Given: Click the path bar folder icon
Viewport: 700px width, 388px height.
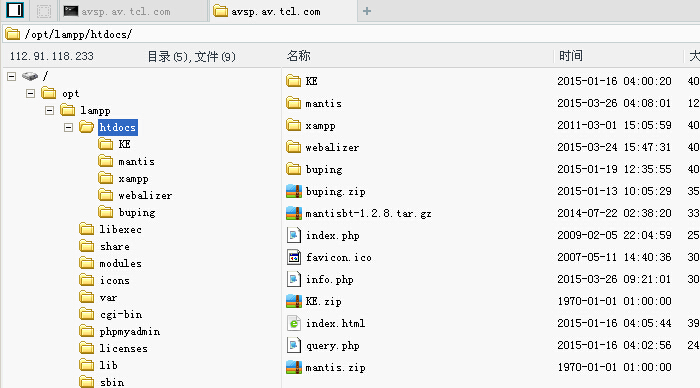Looking at the screenshot, I should (12, 34).
